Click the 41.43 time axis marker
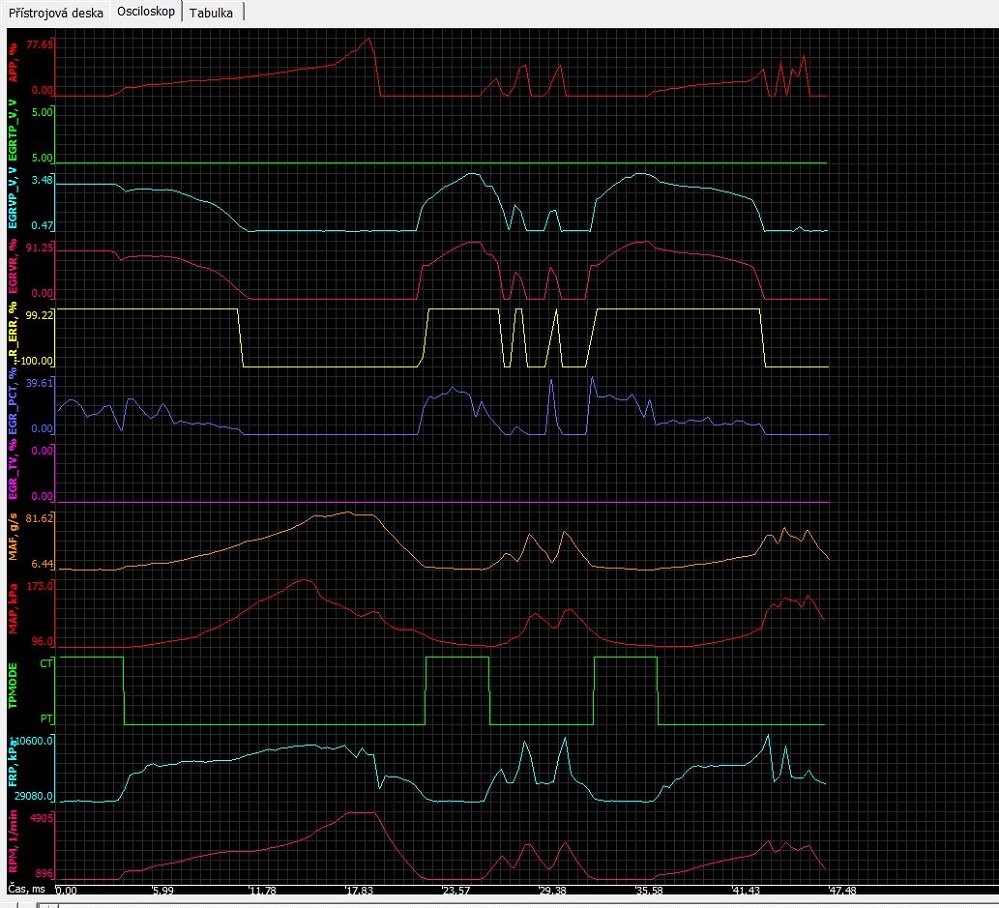The width and height of the screenshot is (999, 908). (744, 889)
